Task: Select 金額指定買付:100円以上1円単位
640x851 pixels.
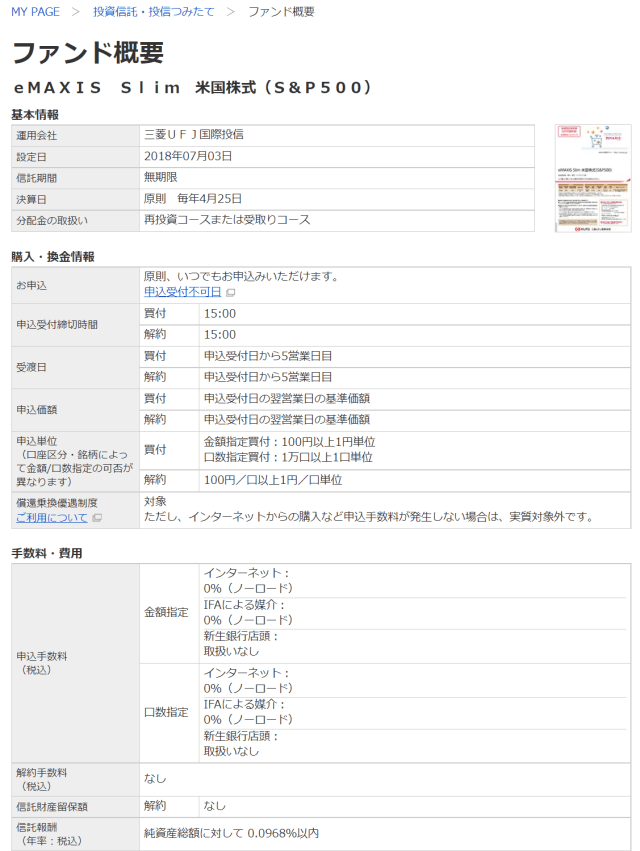Action: pyautogui.click(x=289, y=442)
